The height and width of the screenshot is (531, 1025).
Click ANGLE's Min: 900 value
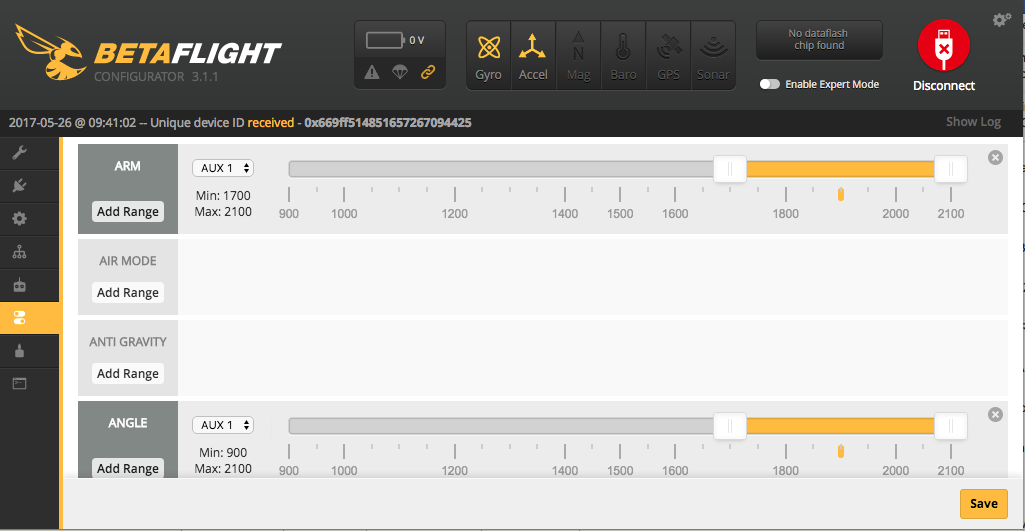coord(223,453)
